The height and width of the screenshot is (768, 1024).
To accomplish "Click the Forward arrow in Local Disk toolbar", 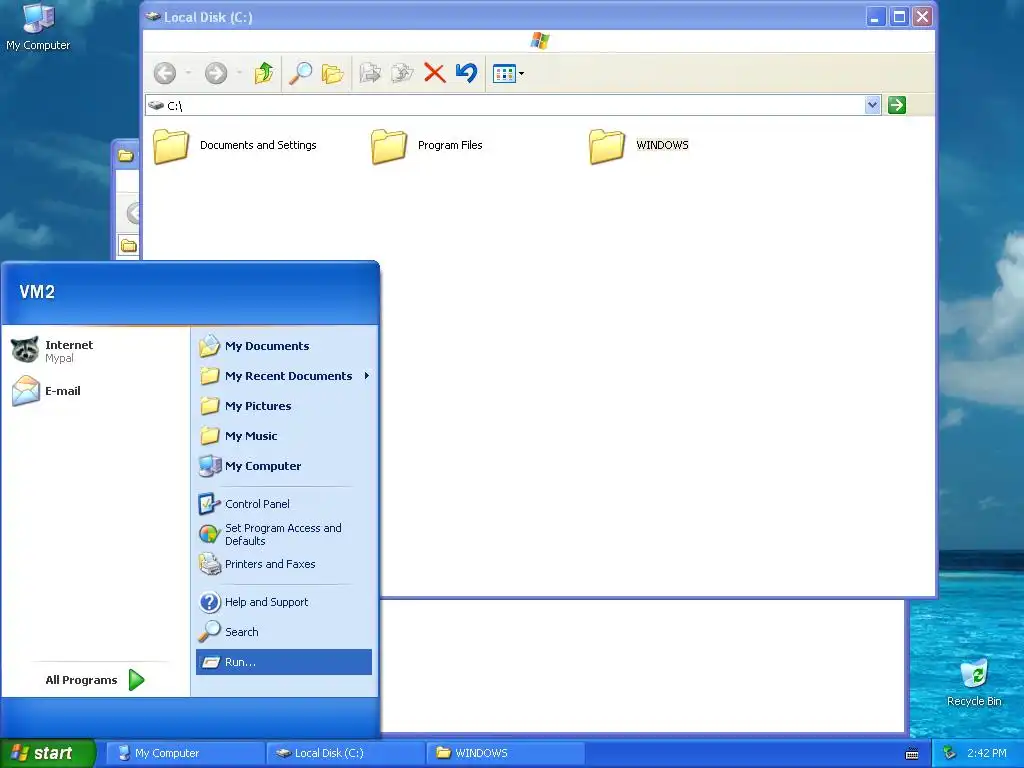I will click(216, 73).
